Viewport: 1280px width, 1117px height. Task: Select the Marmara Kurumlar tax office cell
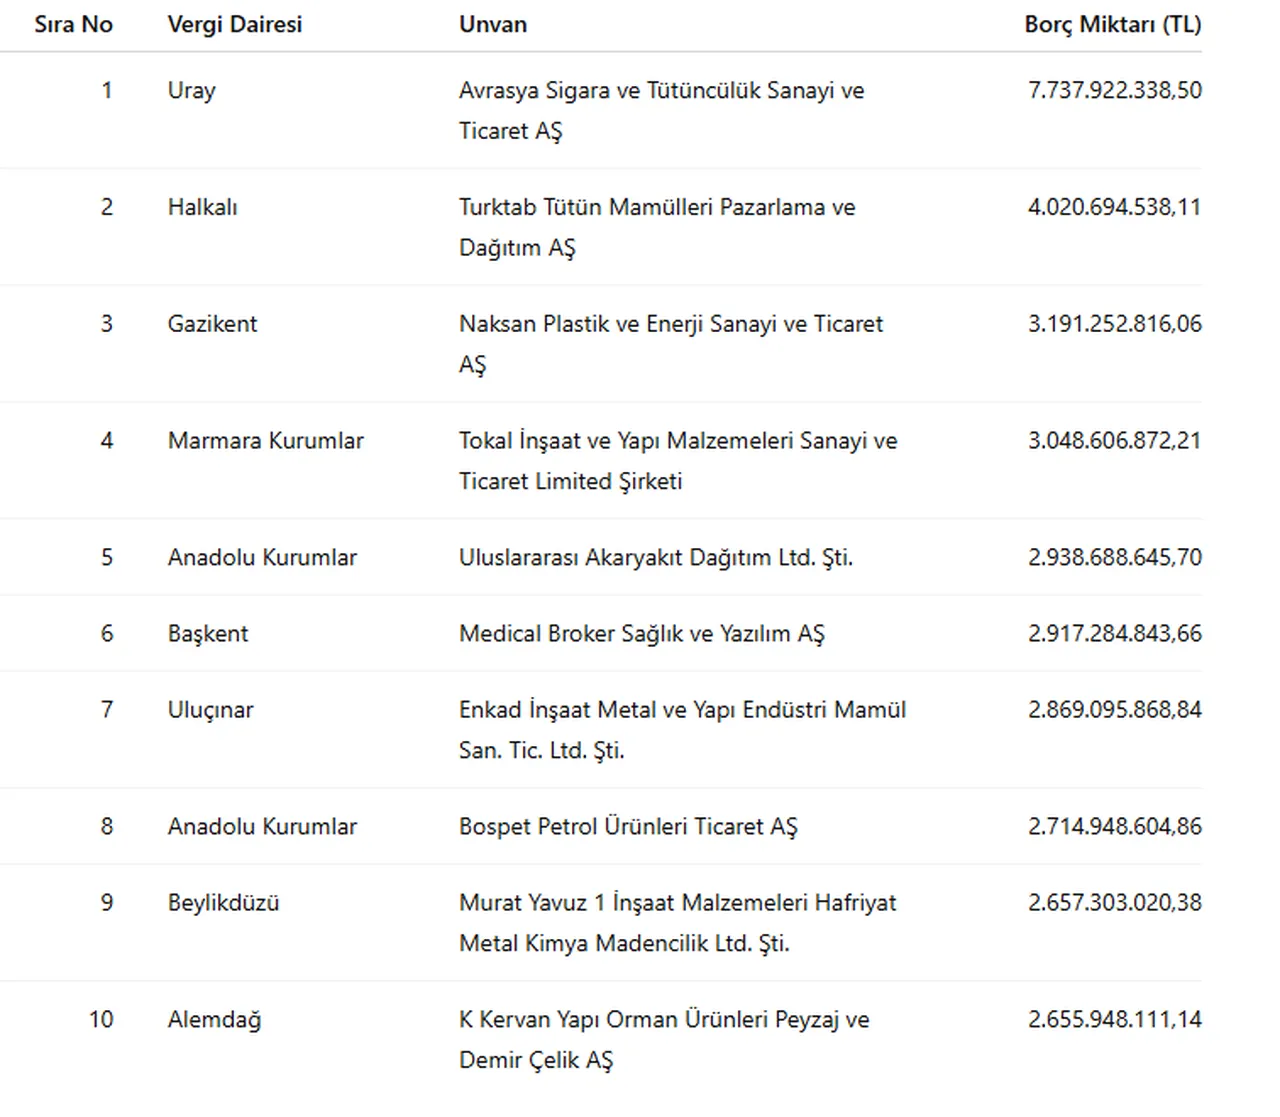(265, 441)
